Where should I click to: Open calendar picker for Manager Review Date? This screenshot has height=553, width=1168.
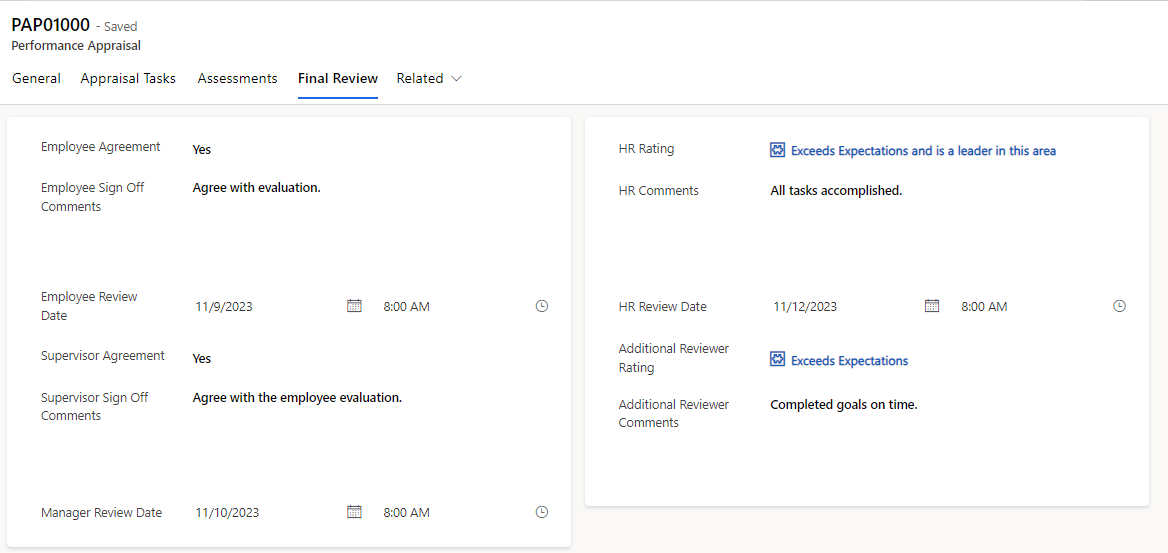tap(355, 512)
